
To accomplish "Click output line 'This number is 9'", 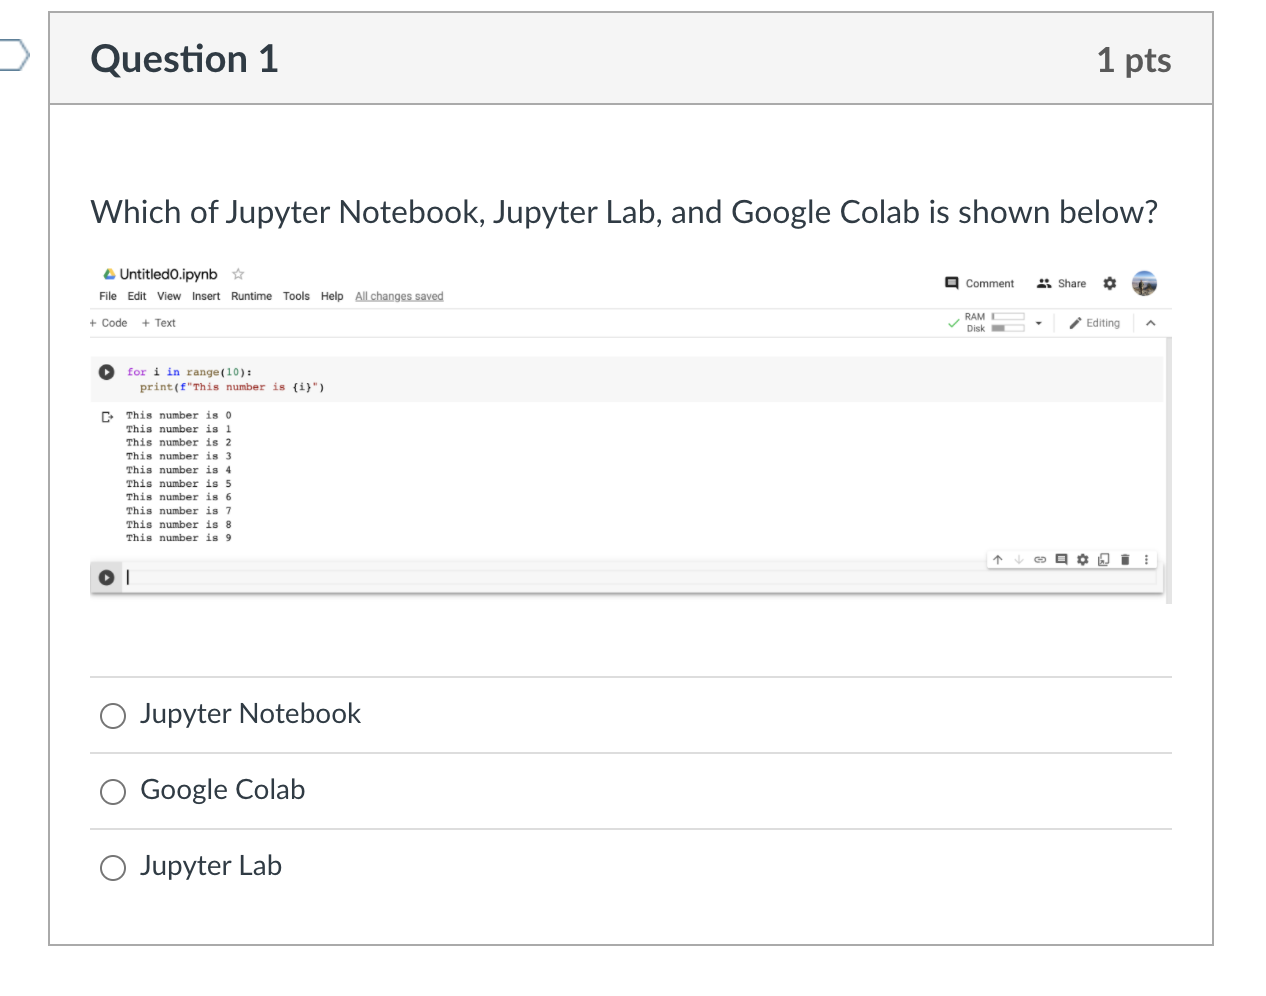I will tap(179, 538).
